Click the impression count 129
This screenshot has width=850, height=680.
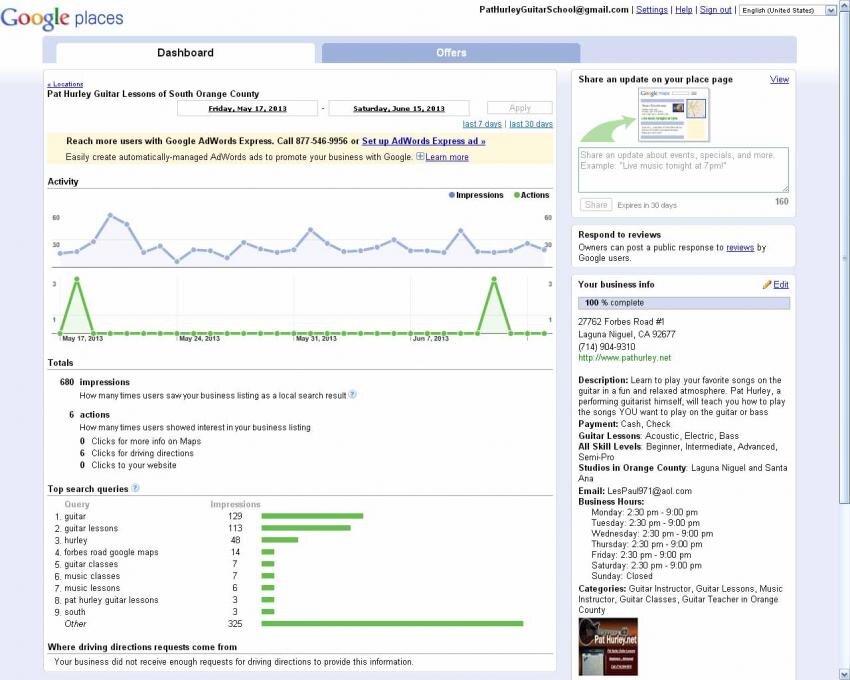coord(235,516)
